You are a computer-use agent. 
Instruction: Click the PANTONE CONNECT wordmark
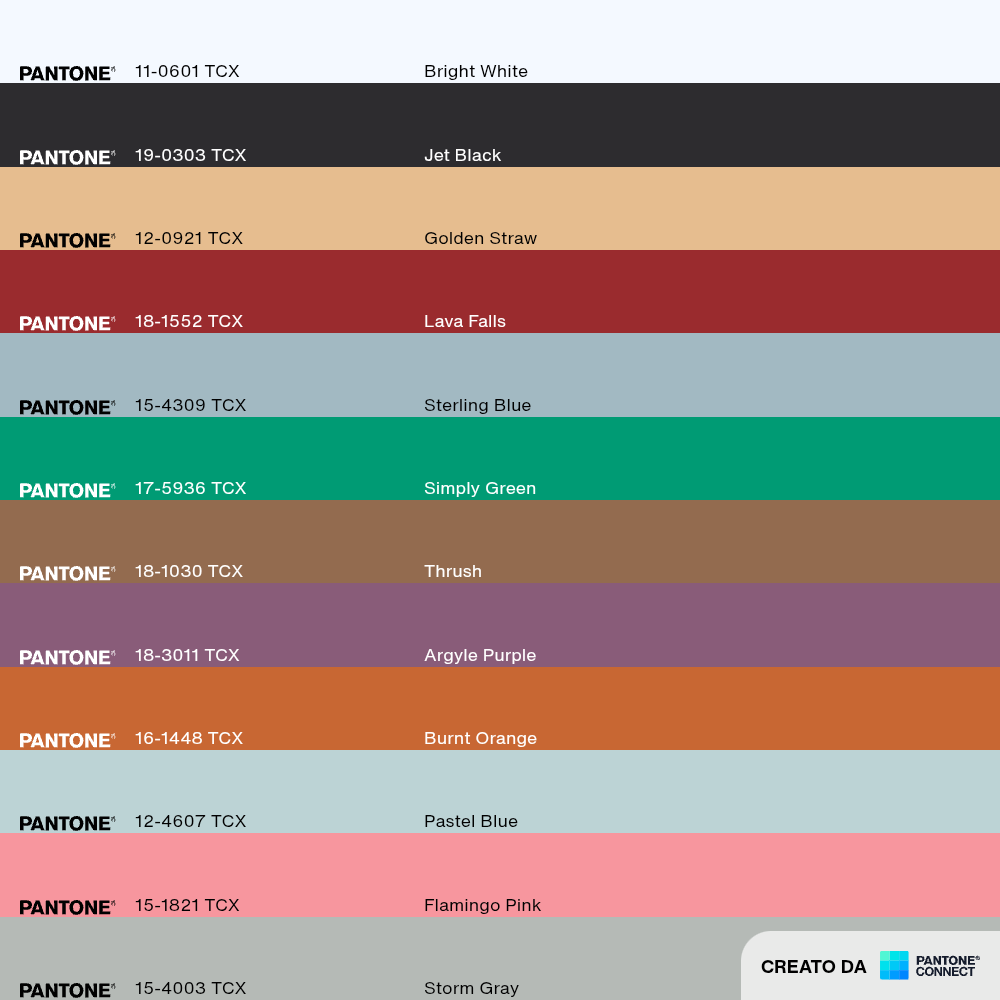(947, 966)
